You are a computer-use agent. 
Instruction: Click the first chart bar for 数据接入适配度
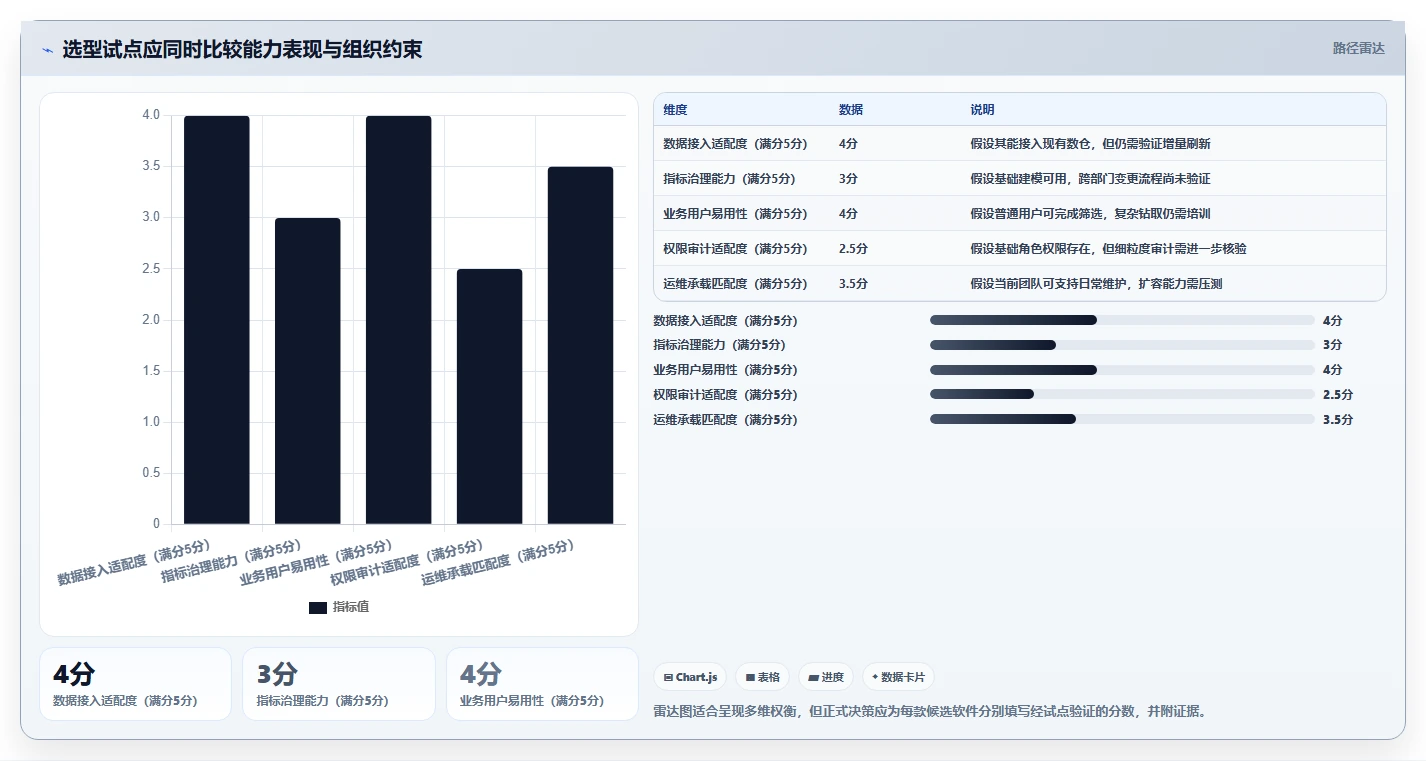(217, 320)
